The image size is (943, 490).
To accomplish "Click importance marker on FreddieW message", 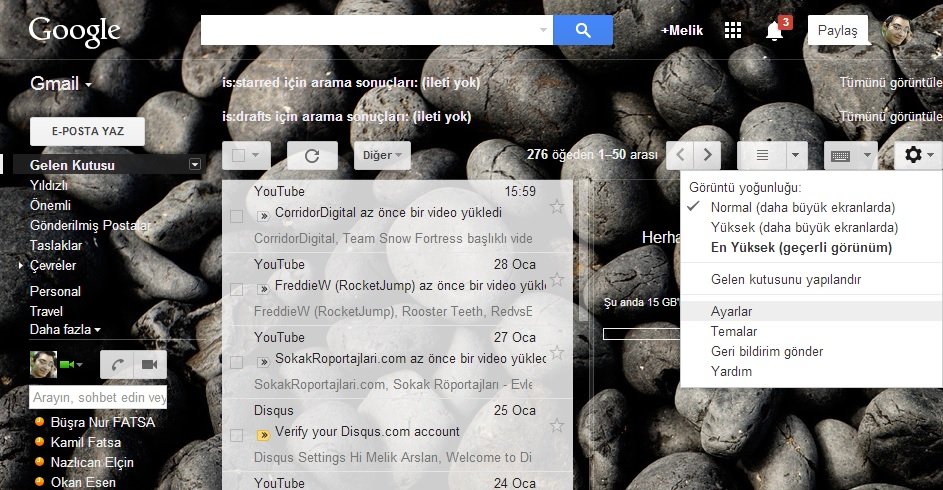I will [x=263, y=289].
